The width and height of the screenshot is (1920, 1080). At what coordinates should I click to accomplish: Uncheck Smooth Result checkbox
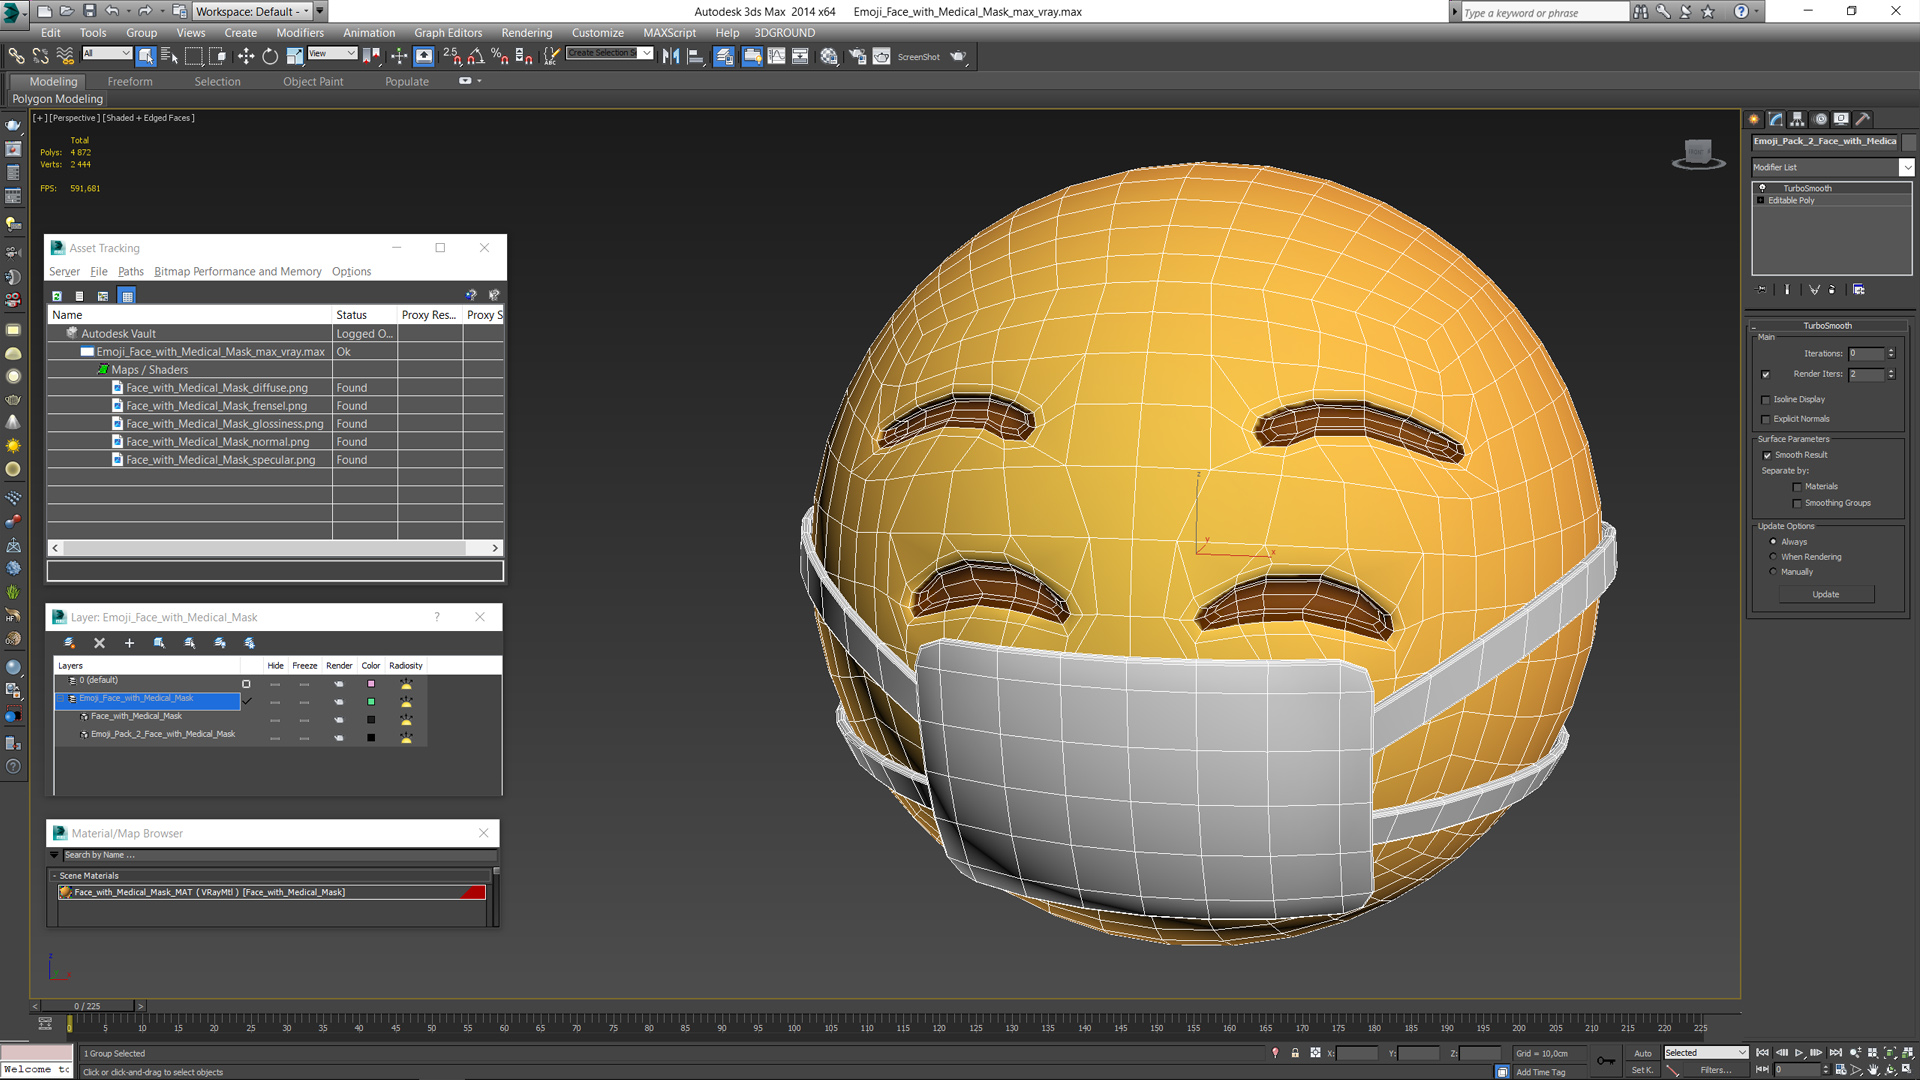pyautogui.click(x=1767, y=456)
